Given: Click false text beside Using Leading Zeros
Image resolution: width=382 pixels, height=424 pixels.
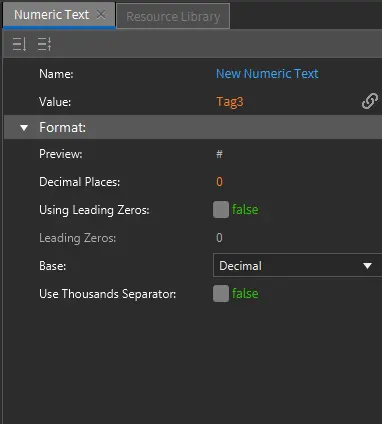Looking at the screenshot, I should (x=245, y=210).
